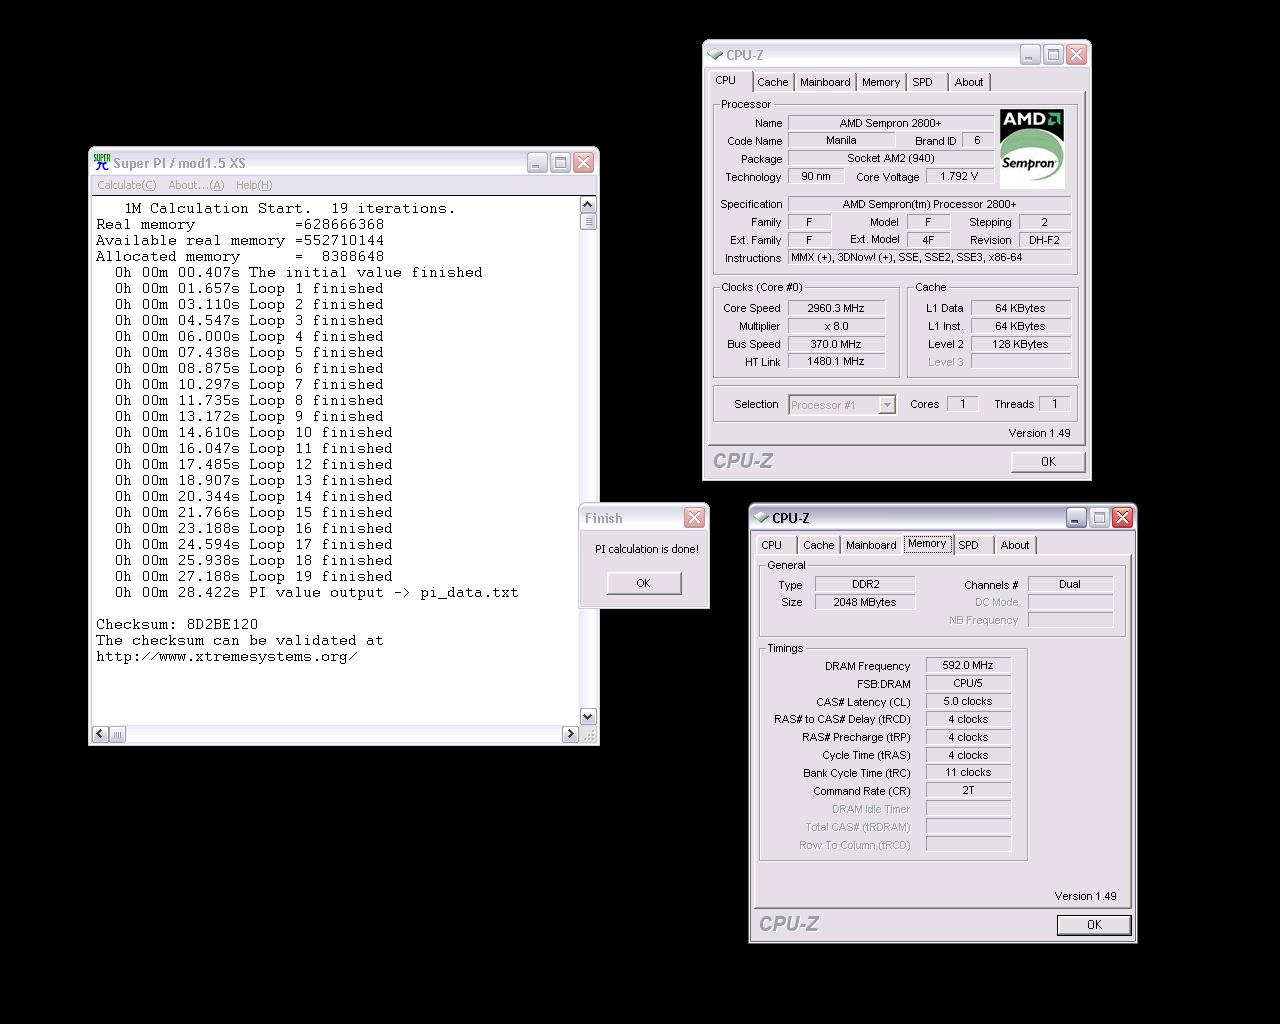Image resolution: width=1280 pixels, height=1024 pixels.
Task: Switch to About tab in lower CPU-Z window
Action: [1015, 545]
